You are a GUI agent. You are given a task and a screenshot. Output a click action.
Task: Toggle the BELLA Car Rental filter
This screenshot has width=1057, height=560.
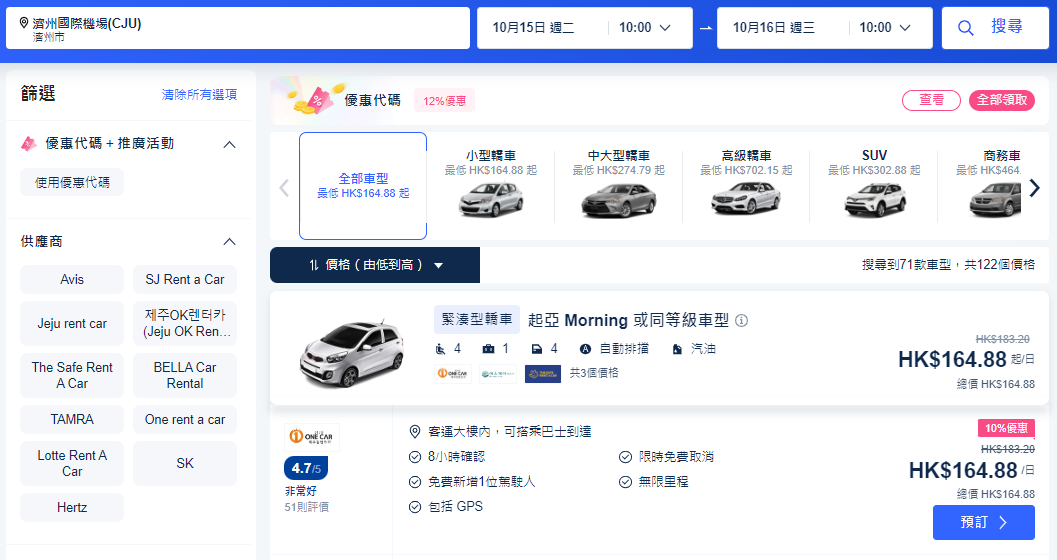click(x=185, y=375)
